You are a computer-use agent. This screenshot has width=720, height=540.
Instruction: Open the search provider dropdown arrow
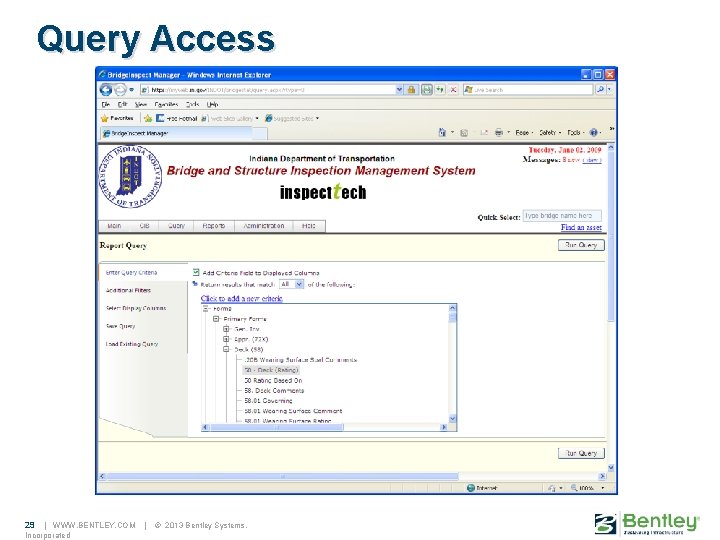coord(609,90)
